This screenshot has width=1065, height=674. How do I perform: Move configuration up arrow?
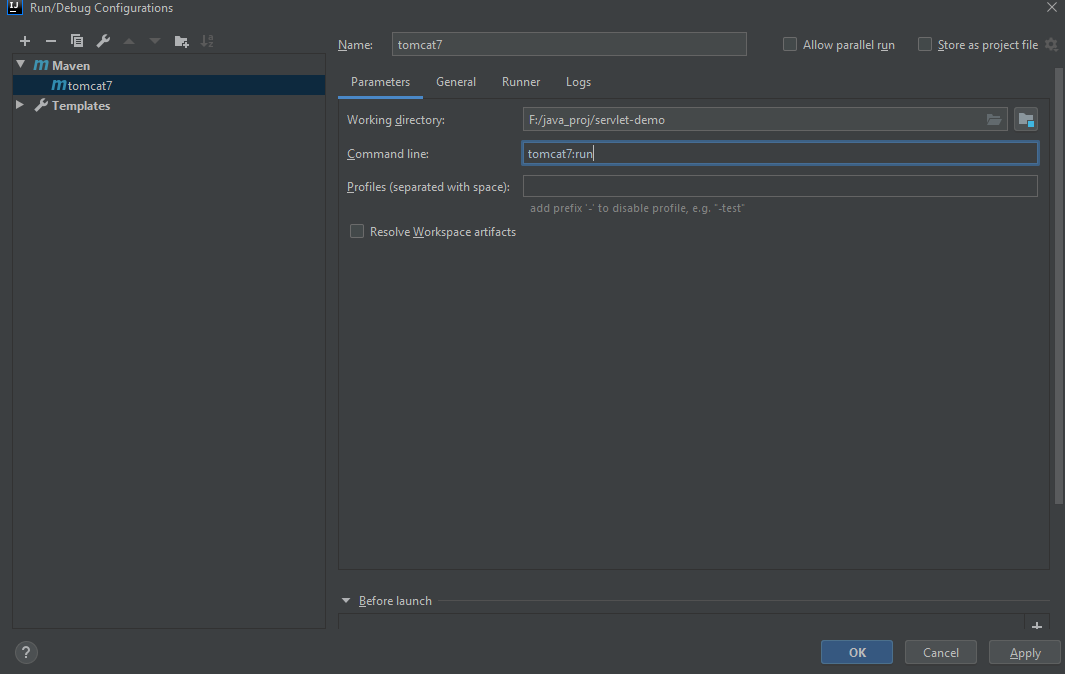point(129,41)
